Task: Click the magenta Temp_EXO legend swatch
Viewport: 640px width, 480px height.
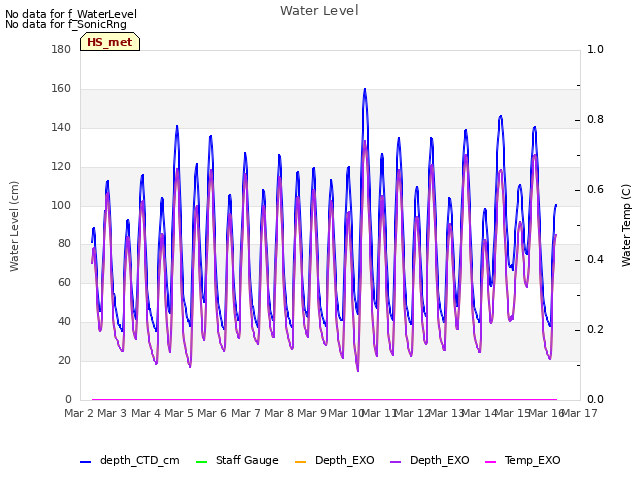Action: [x=490, y=462]
